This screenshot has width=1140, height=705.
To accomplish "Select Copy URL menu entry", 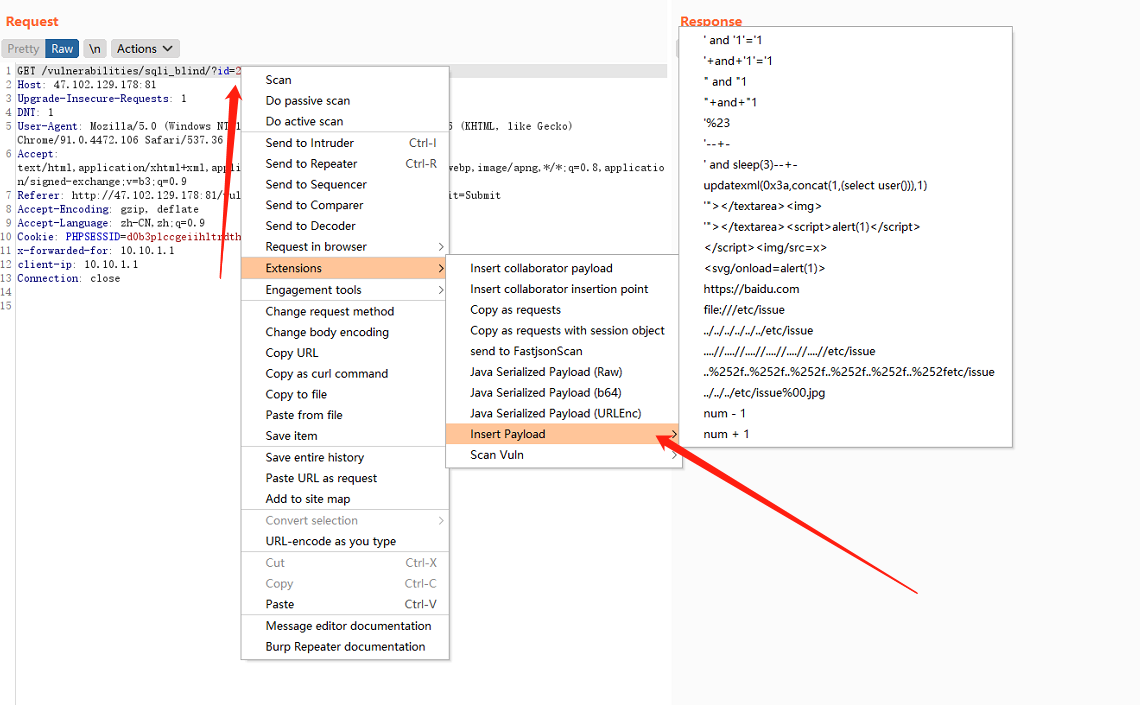I will tap(345, 353).
